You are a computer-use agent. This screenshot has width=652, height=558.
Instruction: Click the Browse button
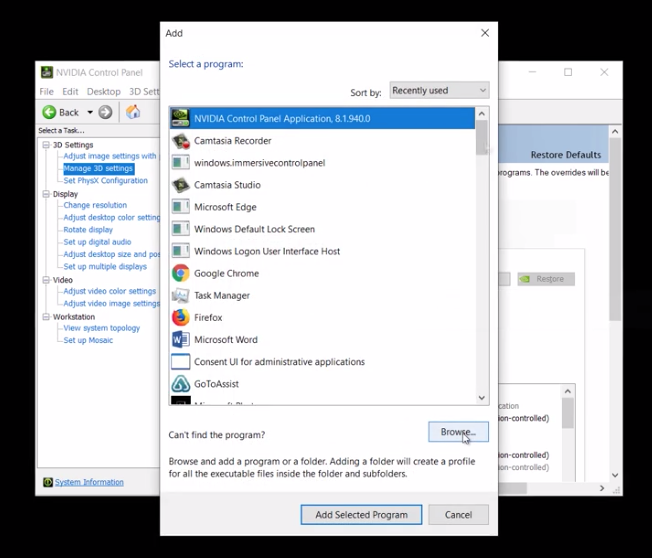(458, 432)
